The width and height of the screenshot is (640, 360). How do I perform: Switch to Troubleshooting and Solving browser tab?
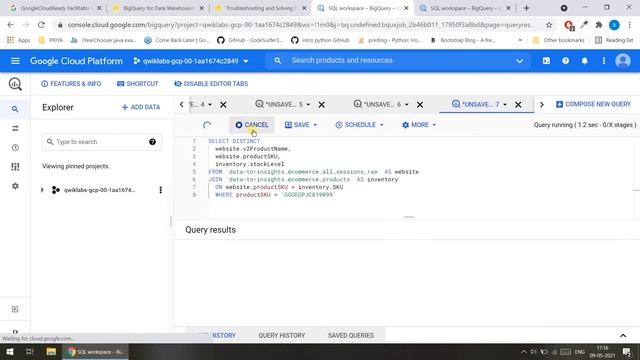260,8
